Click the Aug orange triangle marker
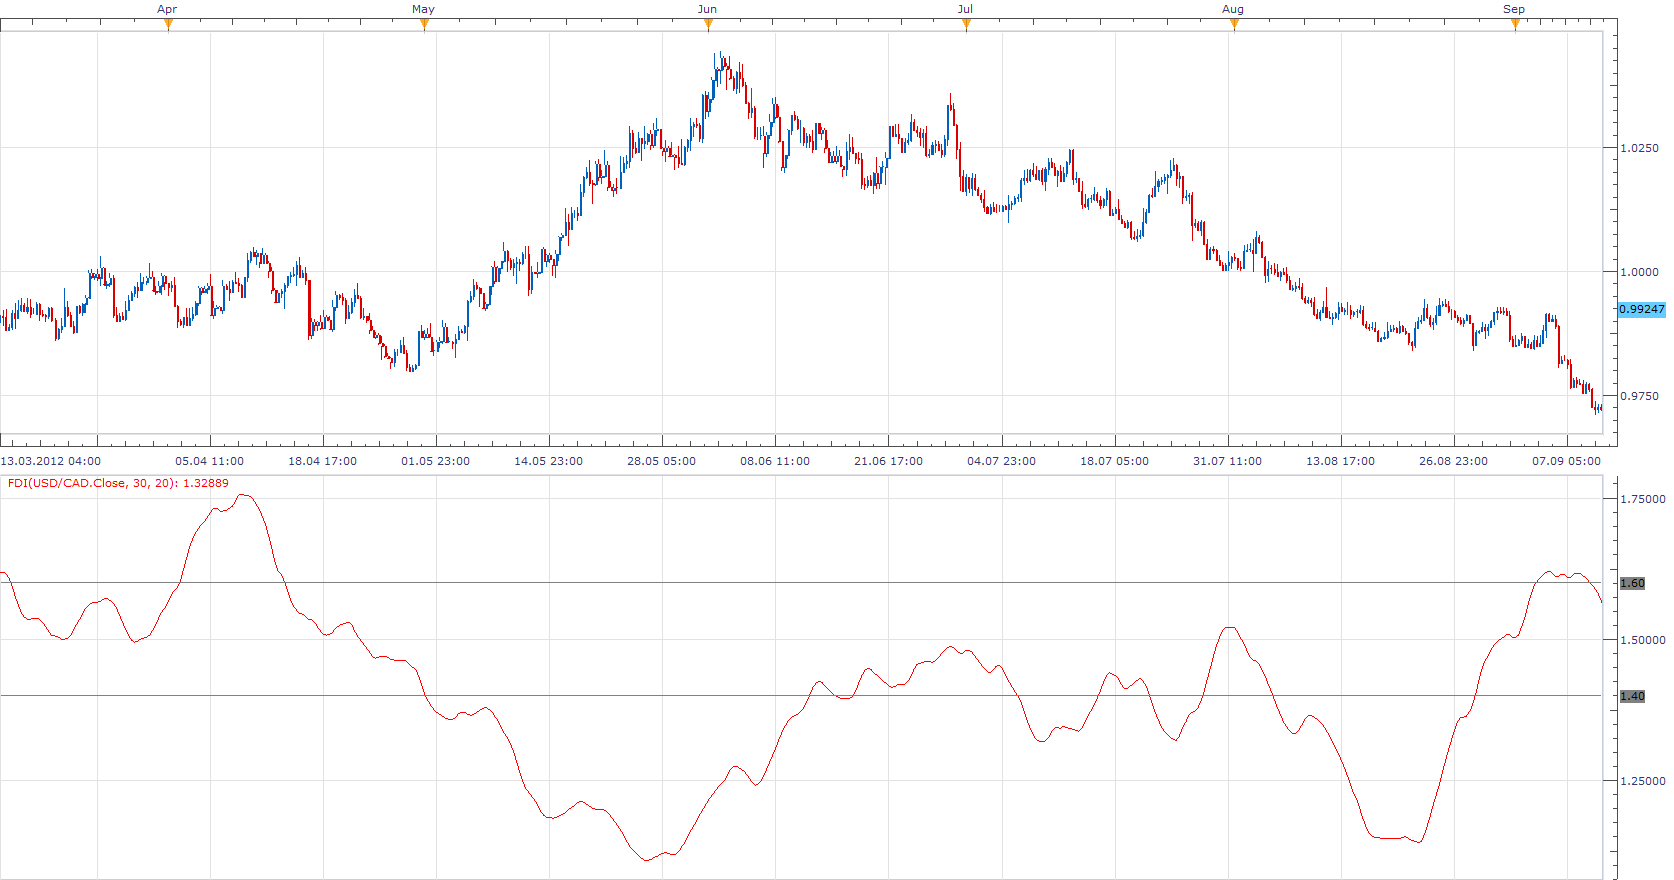 (1234, 25)
